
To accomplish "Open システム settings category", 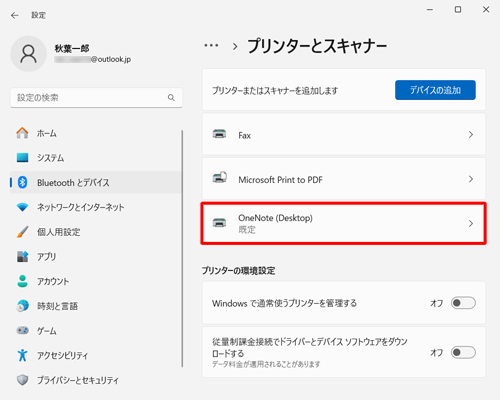I will point(96,157).
